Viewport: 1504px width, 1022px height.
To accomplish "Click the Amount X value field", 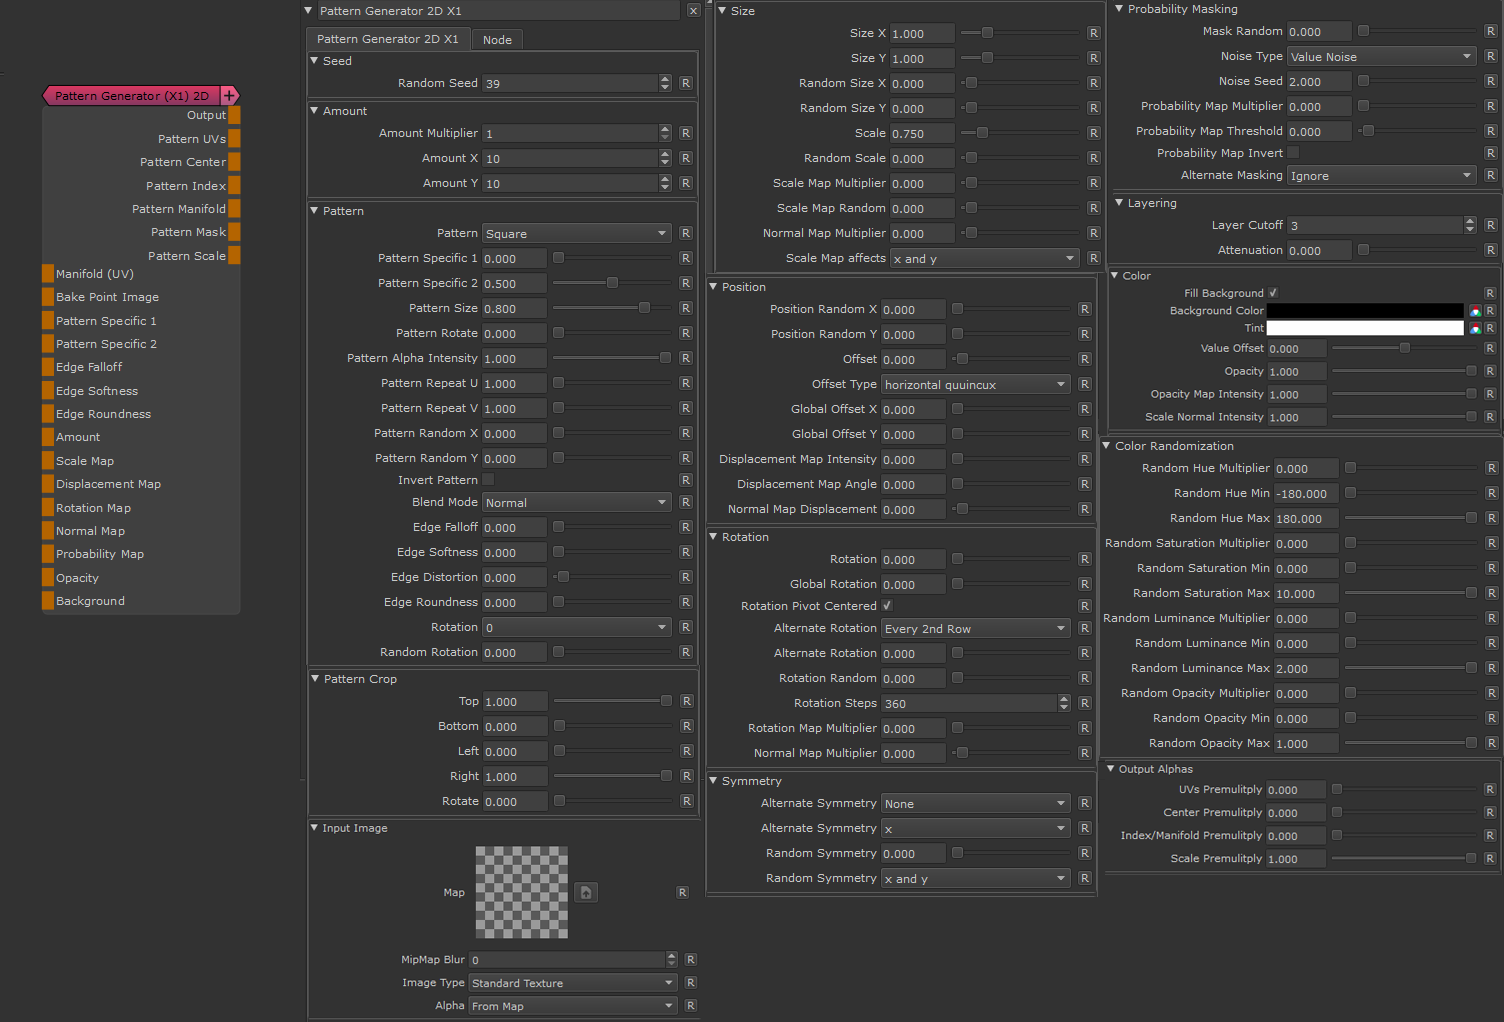I will point(570,158).
